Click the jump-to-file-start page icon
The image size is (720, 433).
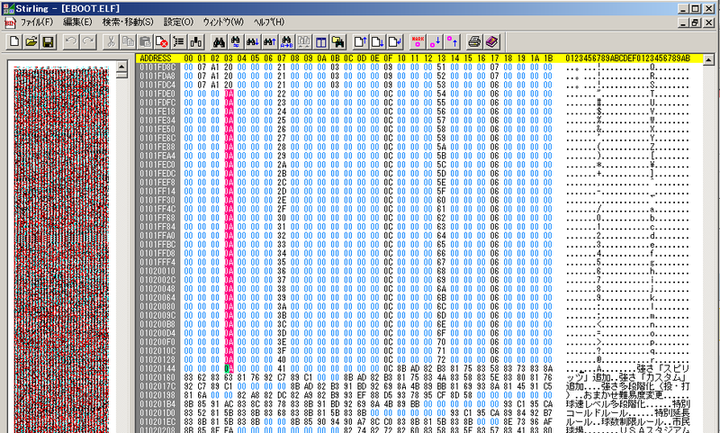[x=362, y=41]
